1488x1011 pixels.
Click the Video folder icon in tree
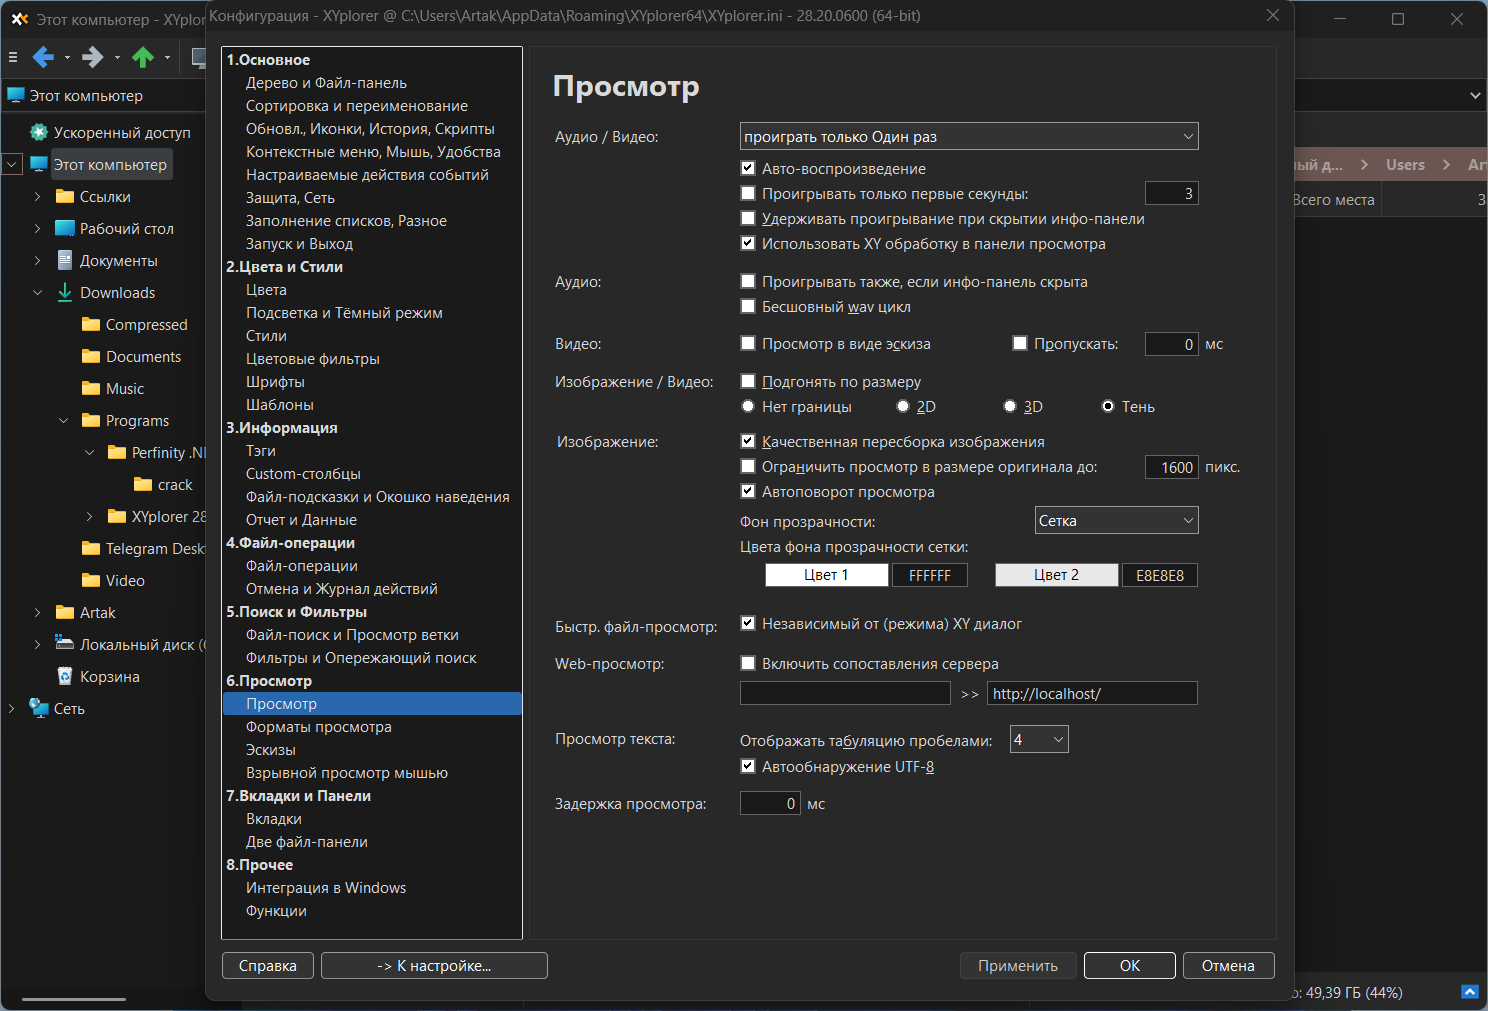pos(91,580)
